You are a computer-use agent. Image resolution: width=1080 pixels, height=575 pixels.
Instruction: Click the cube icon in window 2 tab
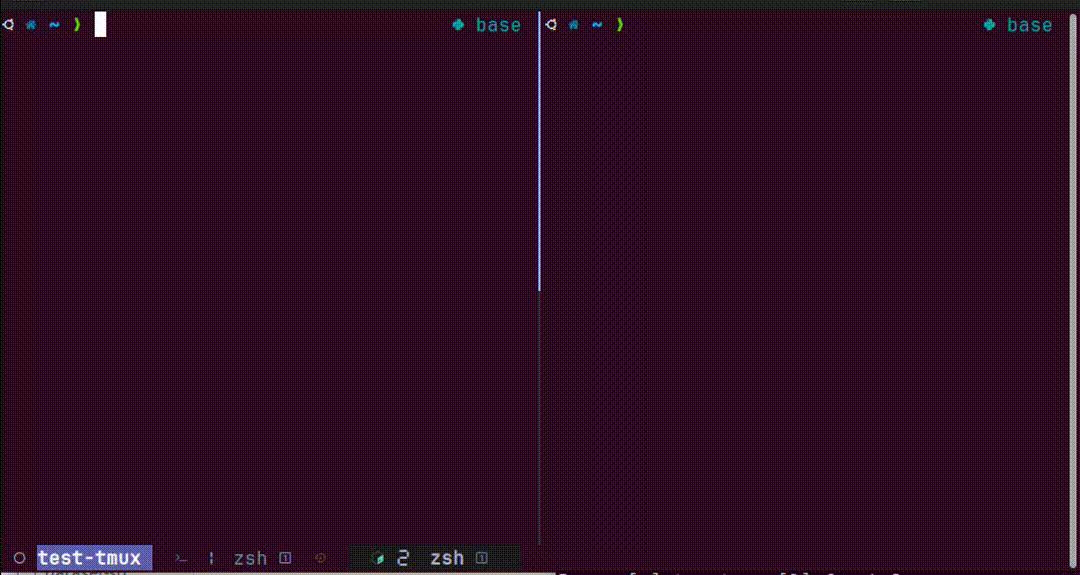[376, 558]
